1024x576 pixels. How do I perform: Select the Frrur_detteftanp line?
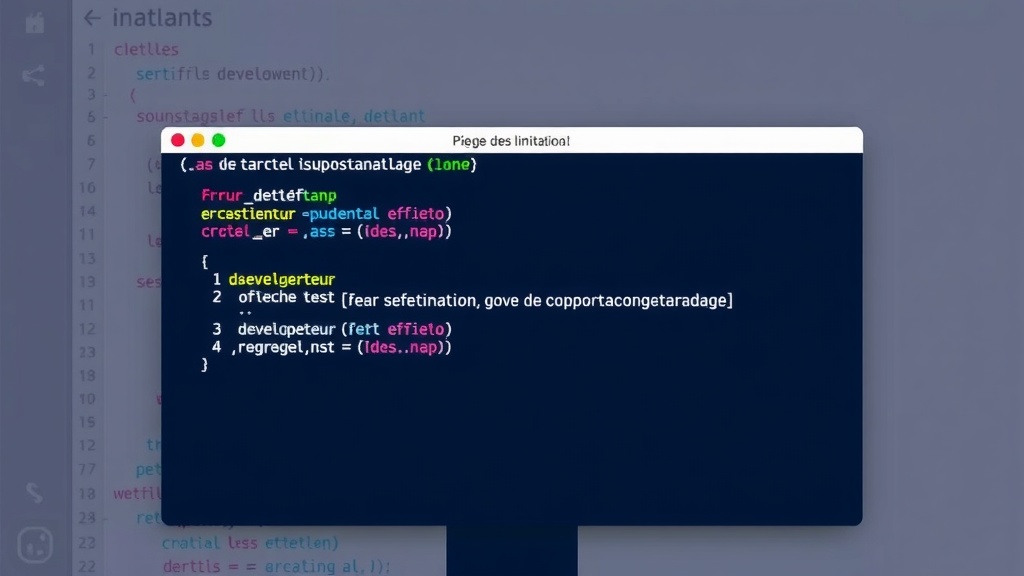tap(269, 195)
